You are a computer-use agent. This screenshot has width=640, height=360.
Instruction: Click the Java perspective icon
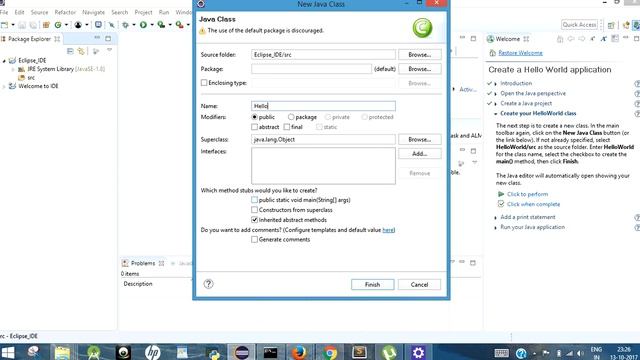click(636, 25)
